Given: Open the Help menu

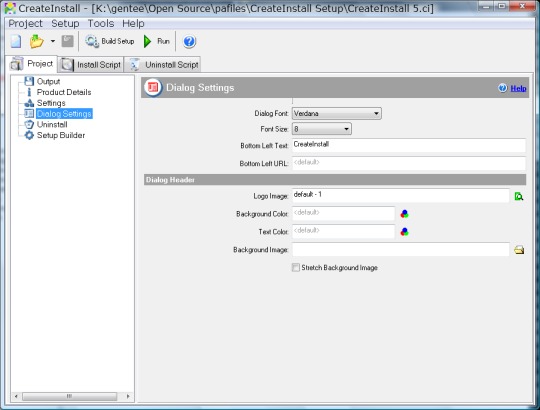Looking at the screenshot, I should [x=133, y=23].
